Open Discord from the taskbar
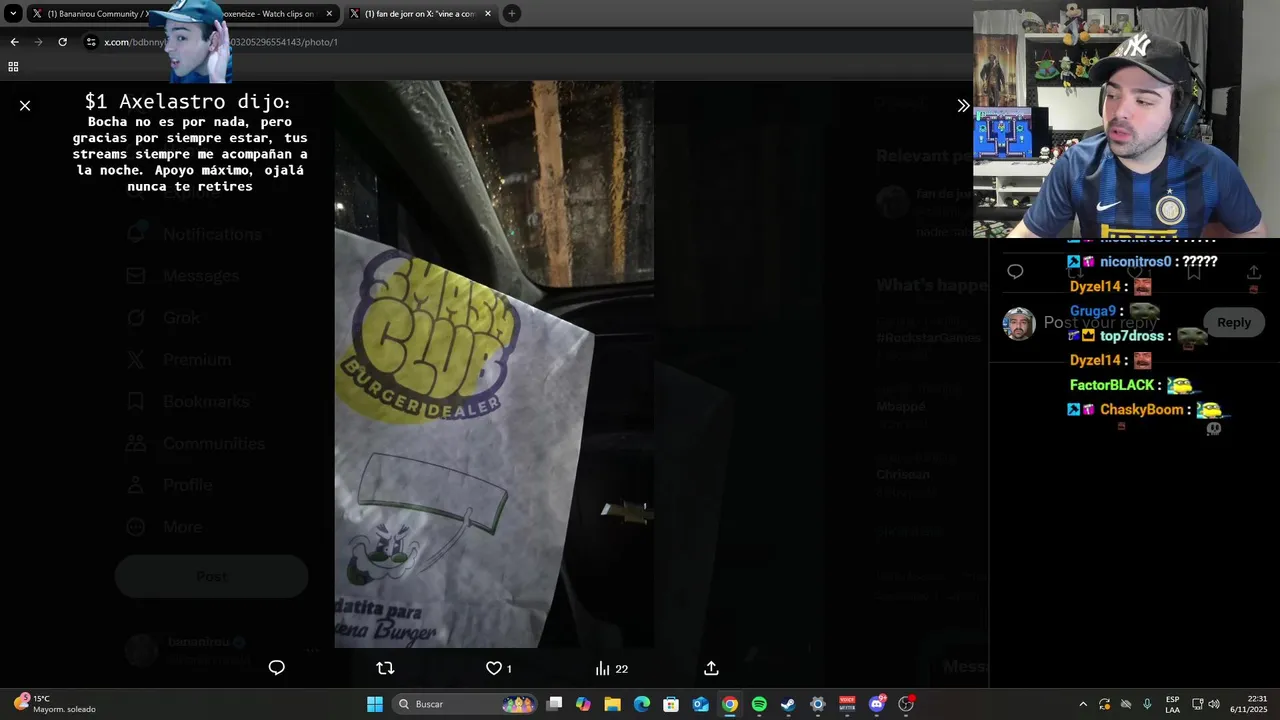 tap(877, 704)
